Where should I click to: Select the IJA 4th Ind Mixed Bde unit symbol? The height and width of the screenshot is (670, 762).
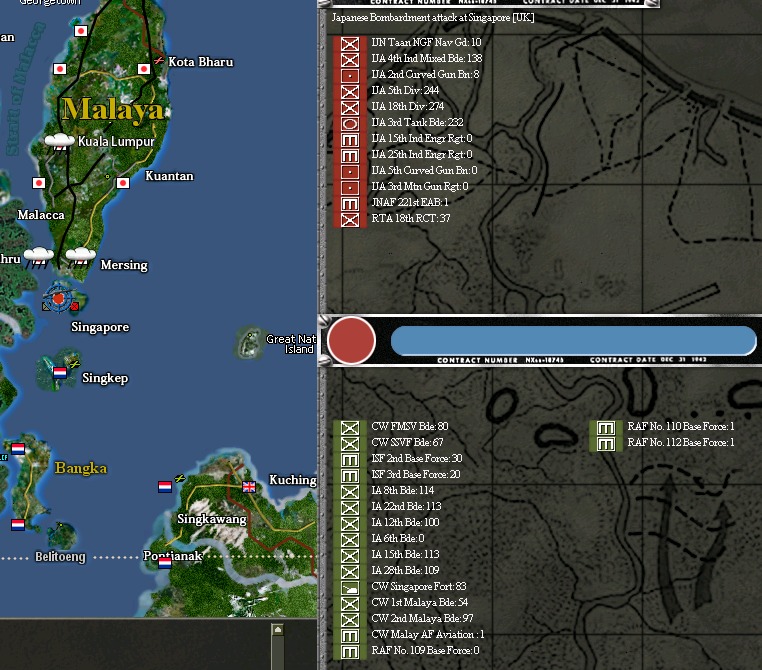tap(350, 60)
